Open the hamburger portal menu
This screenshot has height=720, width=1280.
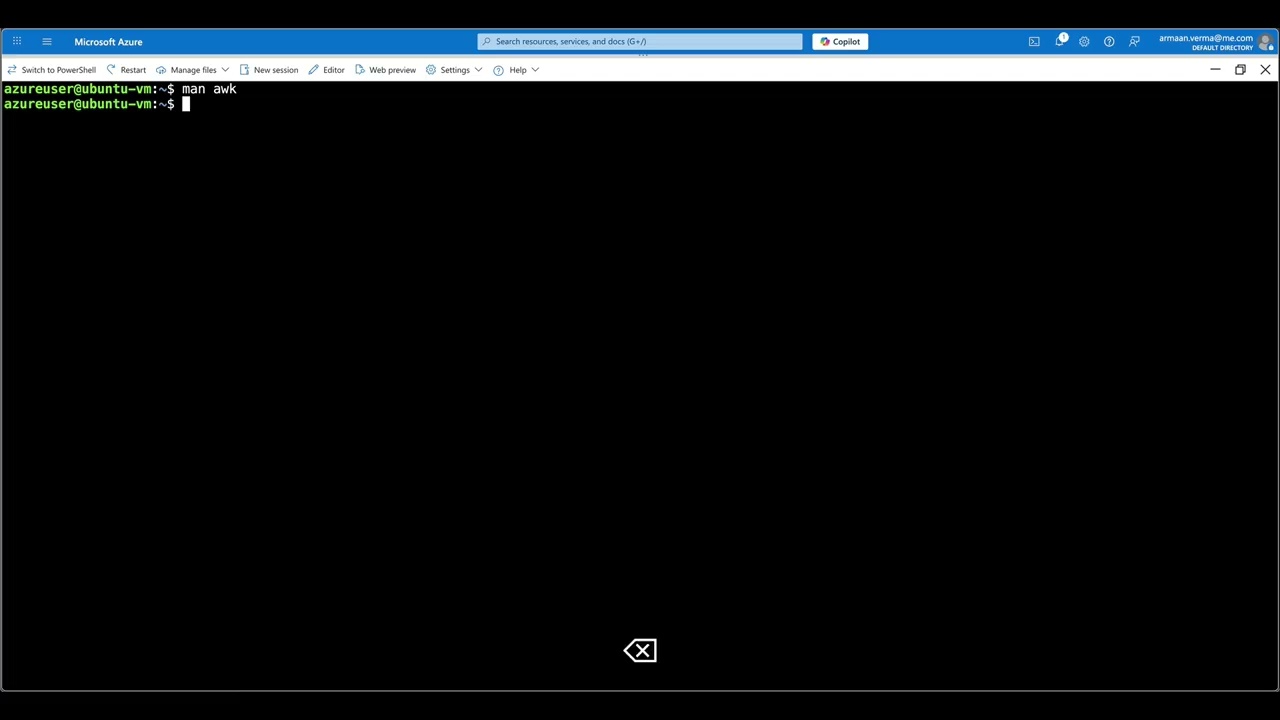tap(47, 41)
